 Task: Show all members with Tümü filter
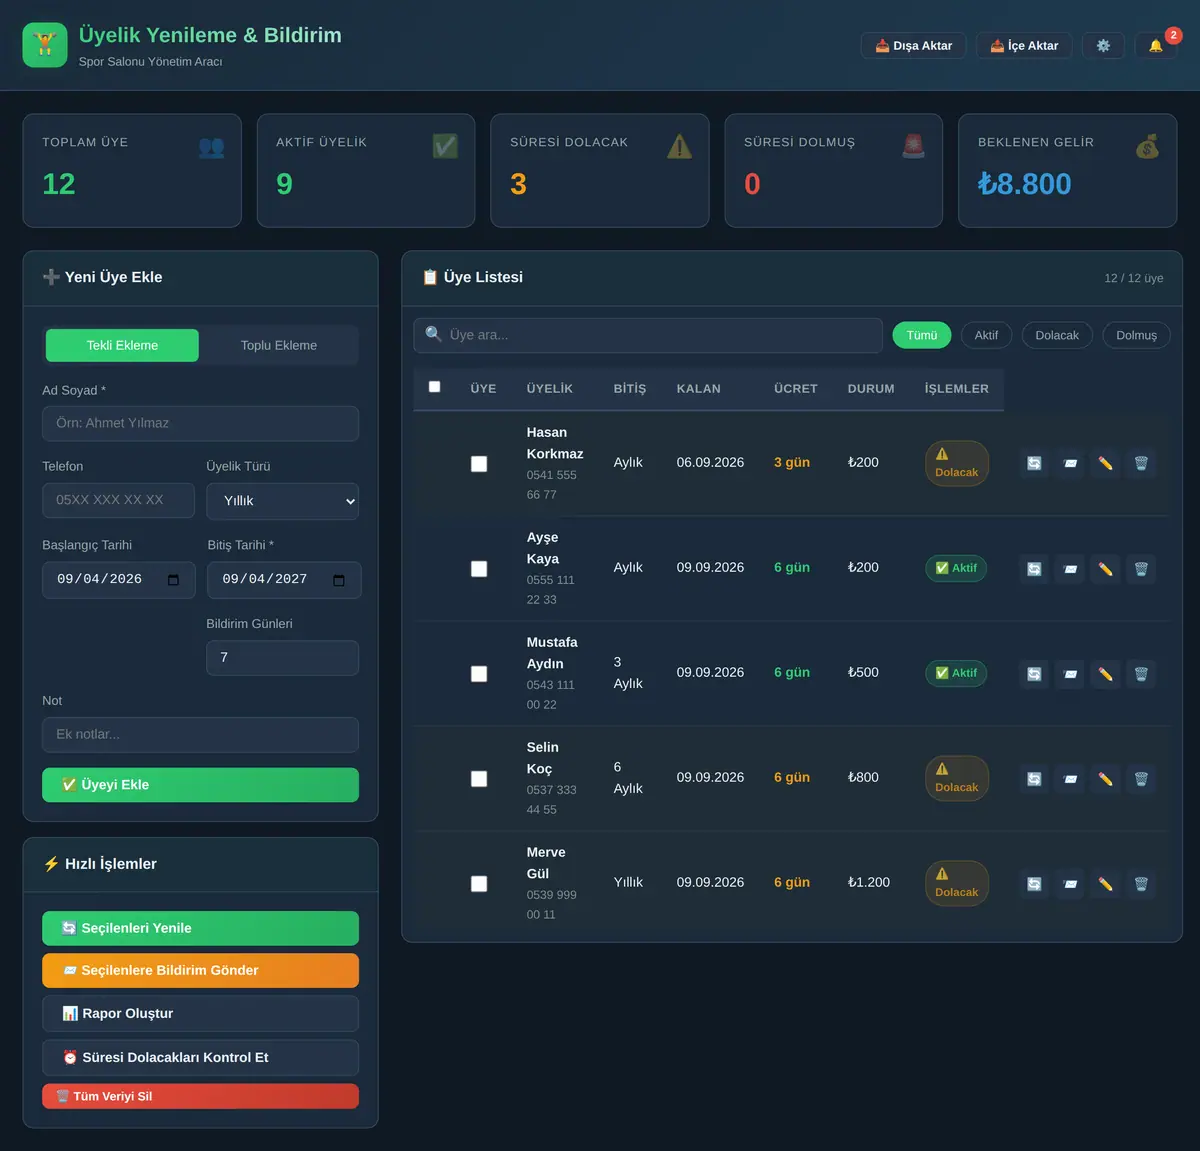pyautogui.click(x=922, y=336)
